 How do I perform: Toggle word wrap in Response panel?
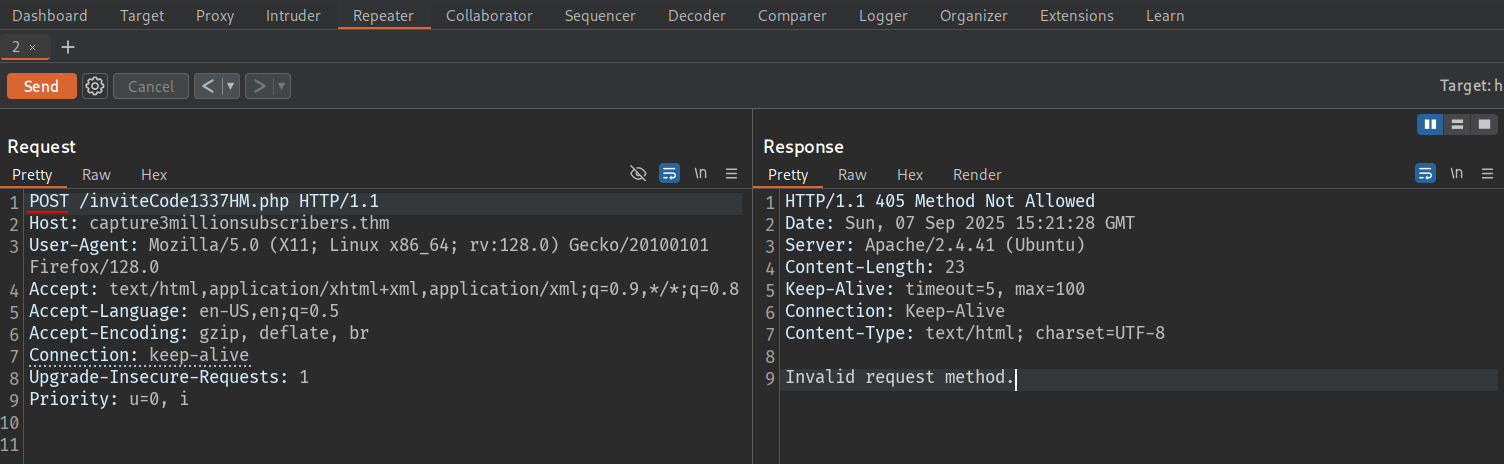coord(1425,174)
